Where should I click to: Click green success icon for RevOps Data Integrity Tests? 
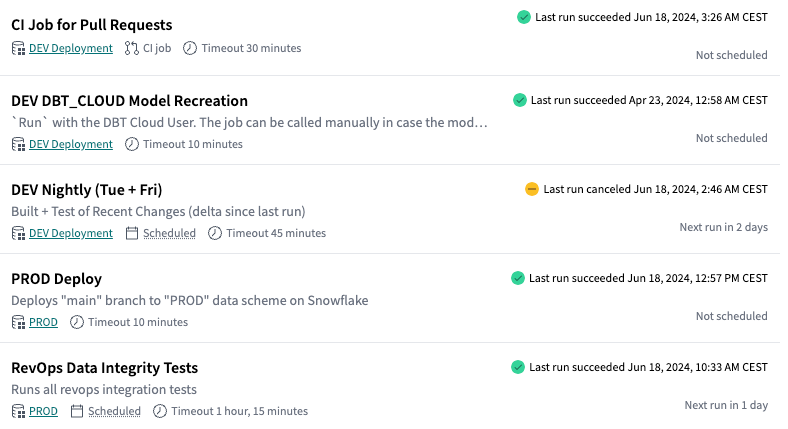pos(517,367)
